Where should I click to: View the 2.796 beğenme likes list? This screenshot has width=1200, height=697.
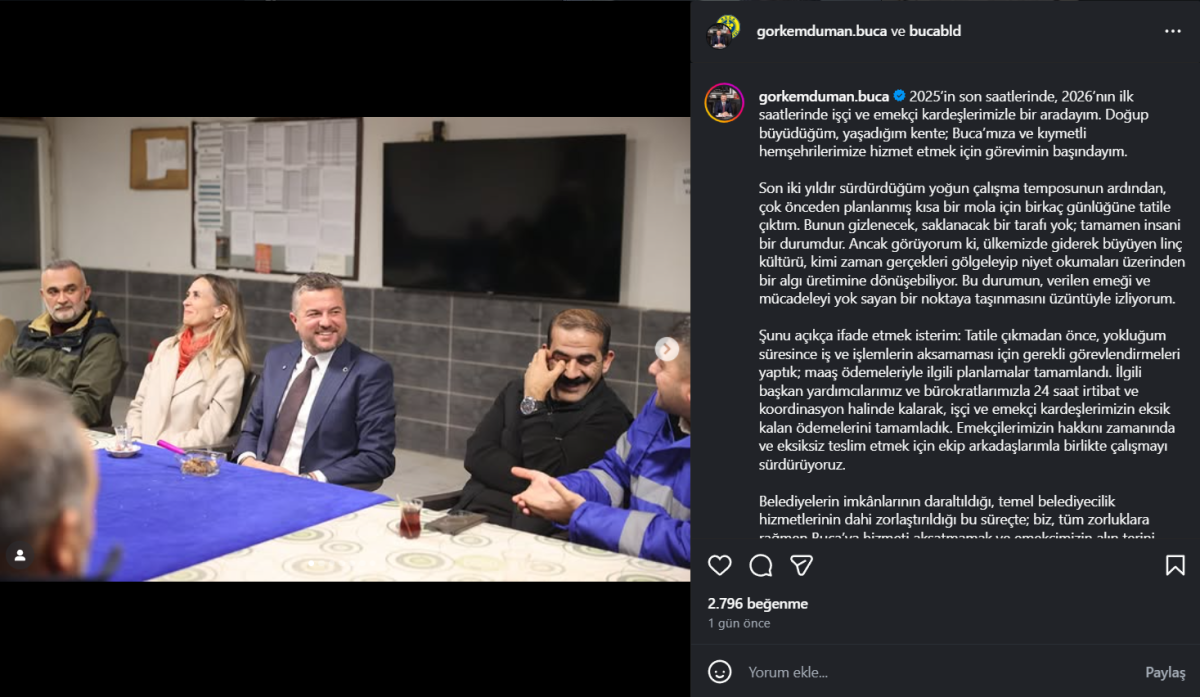(757, 604)
